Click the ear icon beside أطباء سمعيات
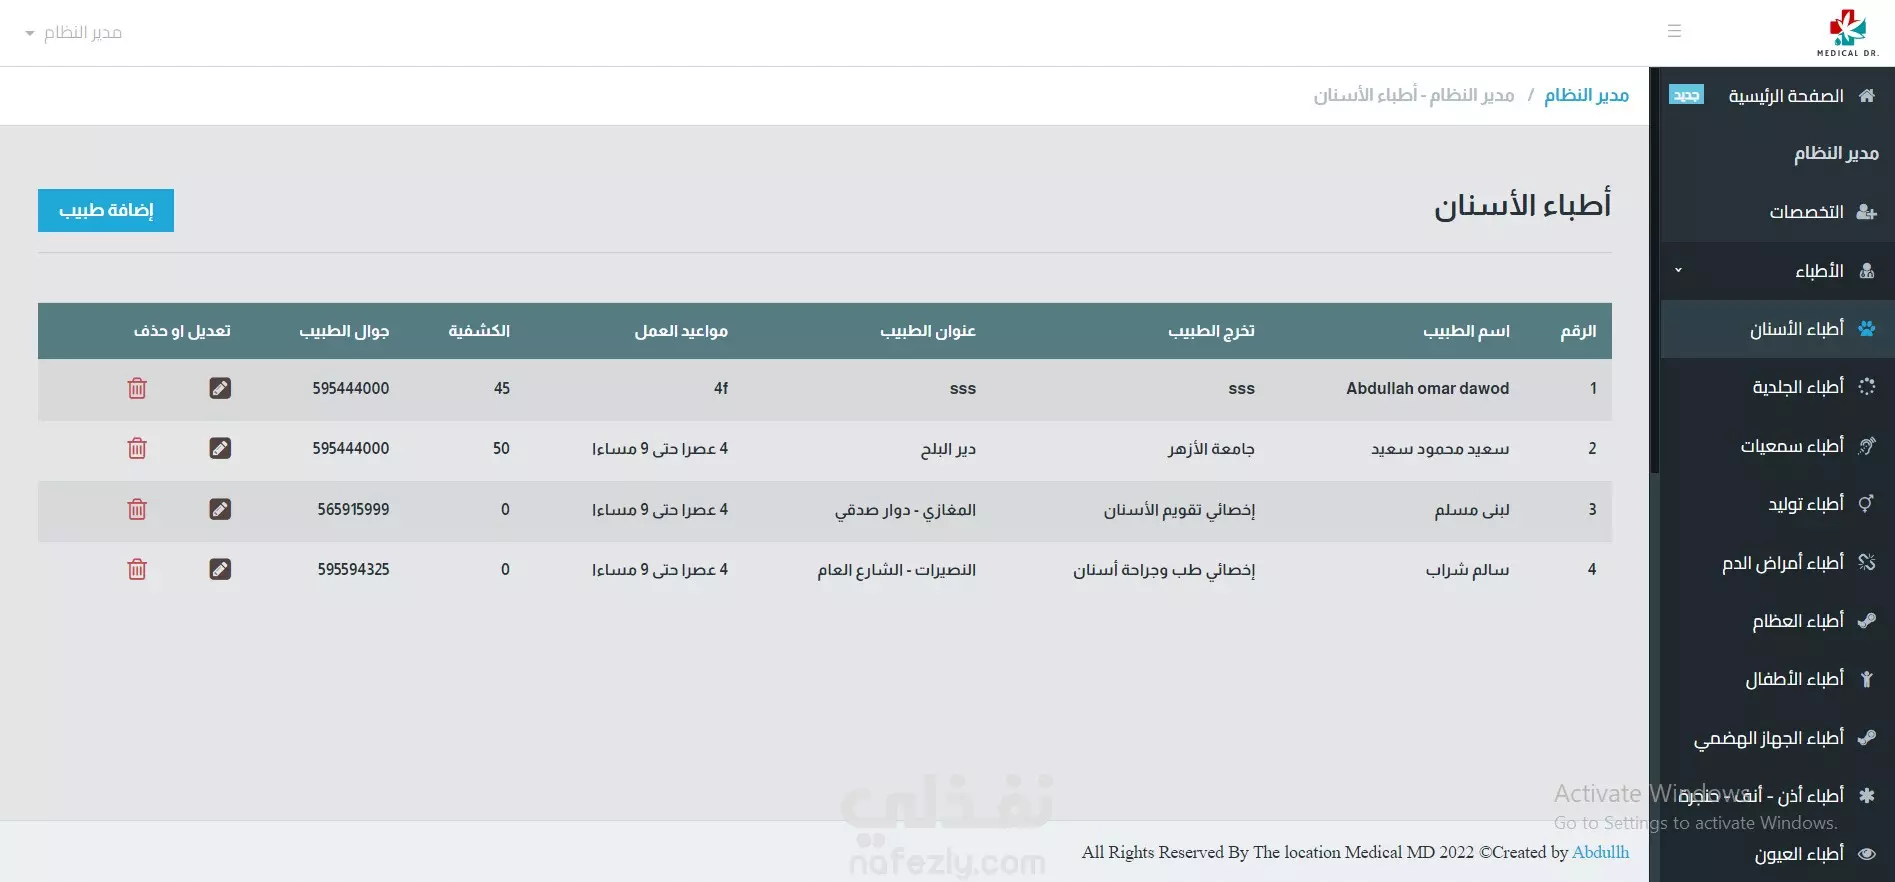This screenshot has width=1895, height=882. point(1866,445)
